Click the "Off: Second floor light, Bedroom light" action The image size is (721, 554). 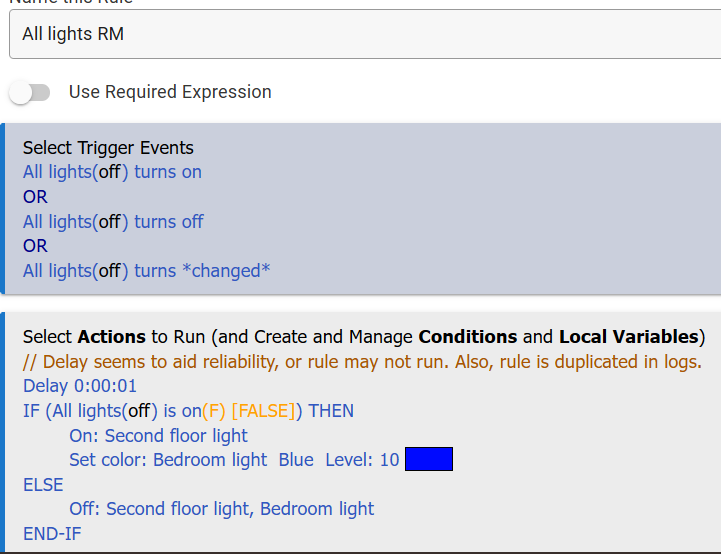coord(222,509)
